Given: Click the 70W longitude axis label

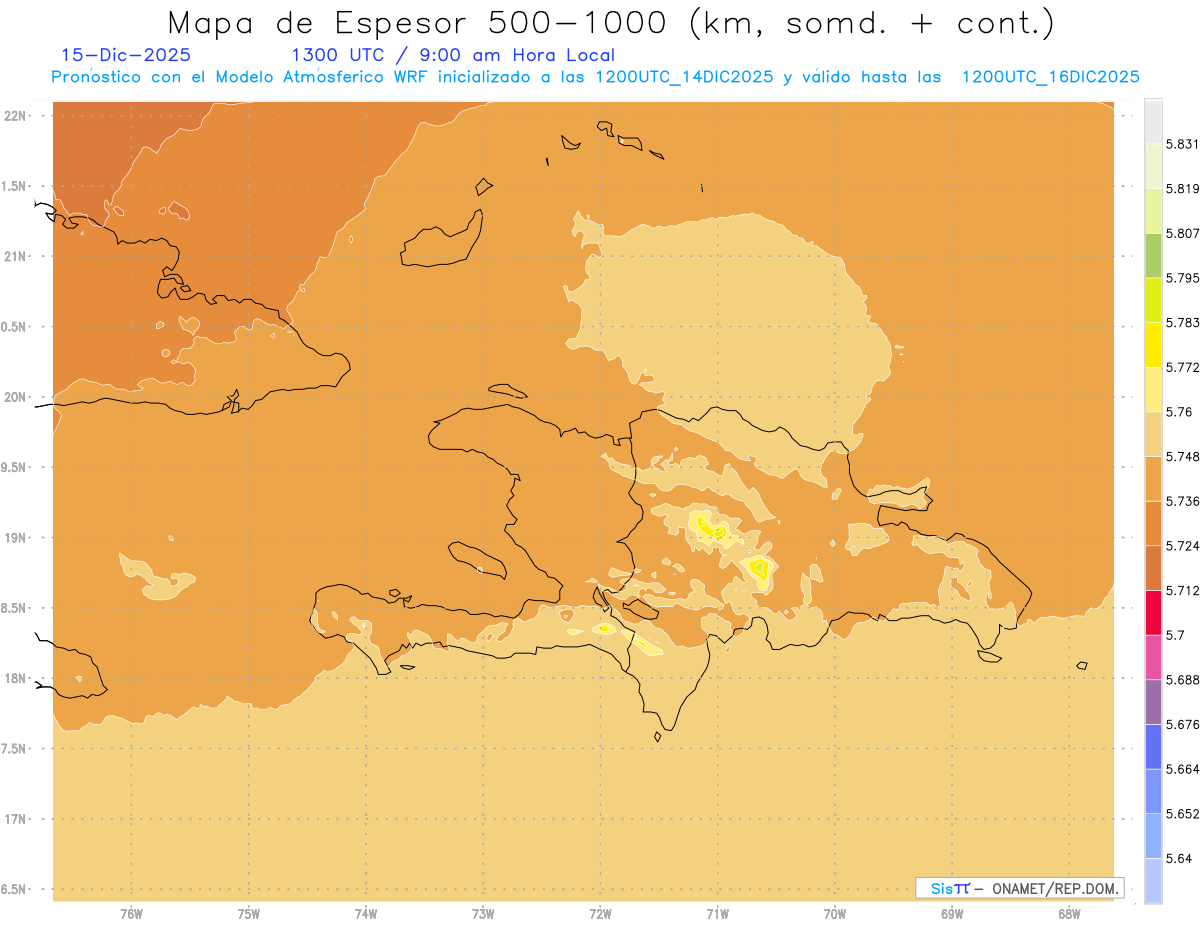Looking at the screenshot, I should 835,915.
